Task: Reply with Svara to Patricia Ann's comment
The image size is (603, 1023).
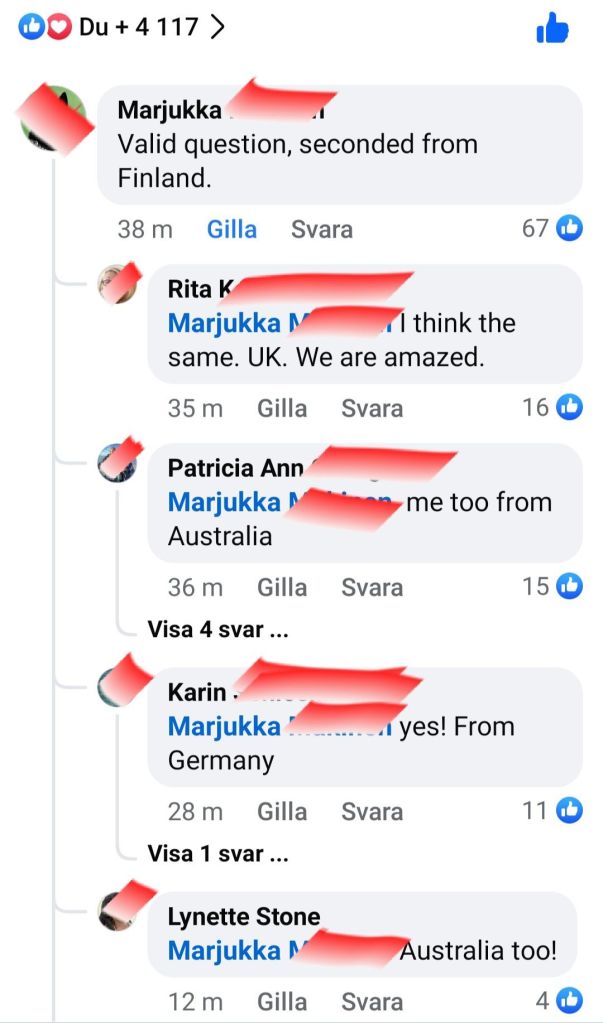Action: point(372,588)
